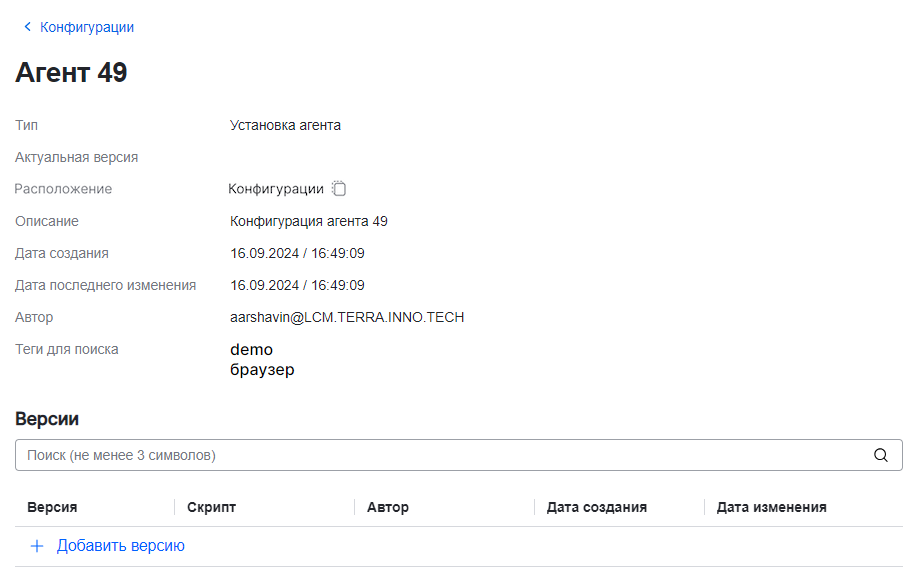Click the arrow icon in the breadcrumb
The width and height of the screenshot is (923, 584).
27,27
